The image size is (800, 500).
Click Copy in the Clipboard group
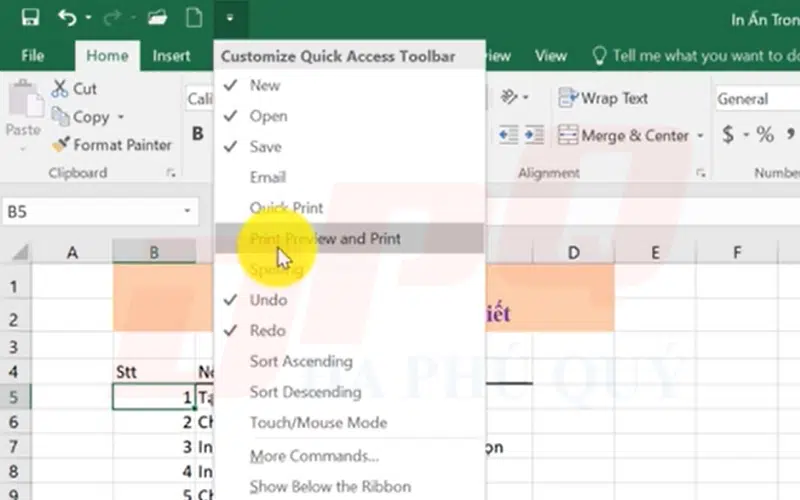82,117
